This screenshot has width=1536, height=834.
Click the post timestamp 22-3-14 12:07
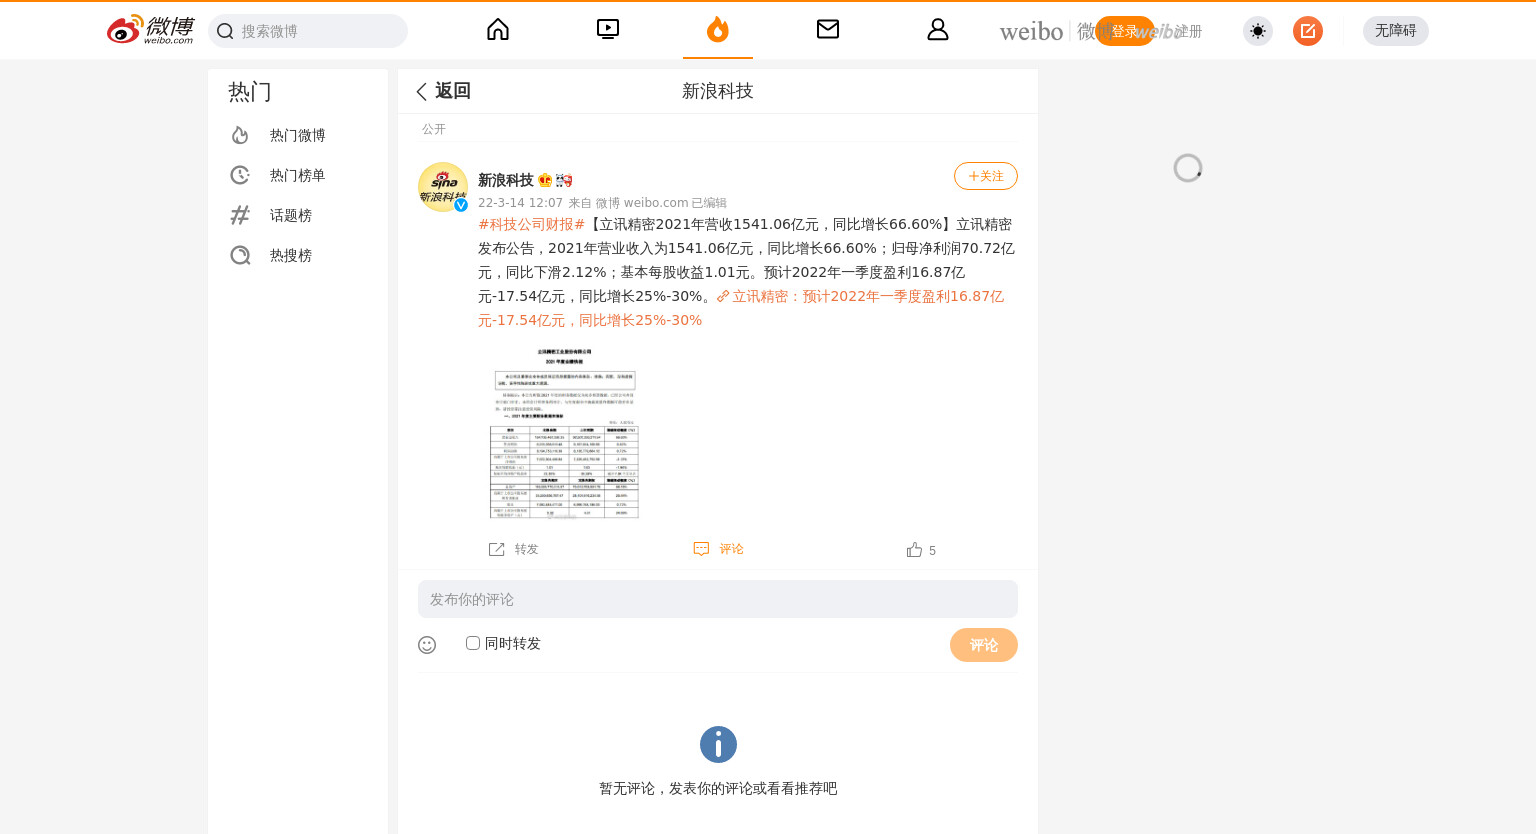click(520, 203)
